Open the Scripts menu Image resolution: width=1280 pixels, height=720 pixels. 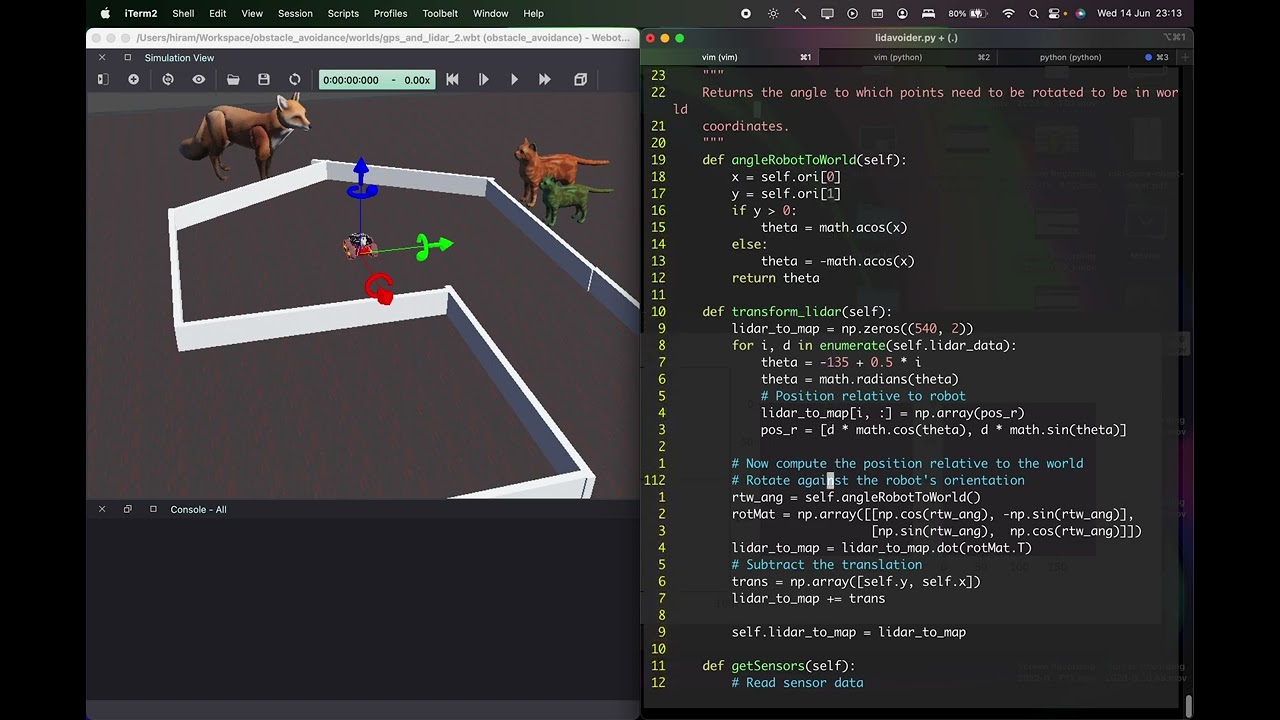pyautogui.click(x=343, y=13)
